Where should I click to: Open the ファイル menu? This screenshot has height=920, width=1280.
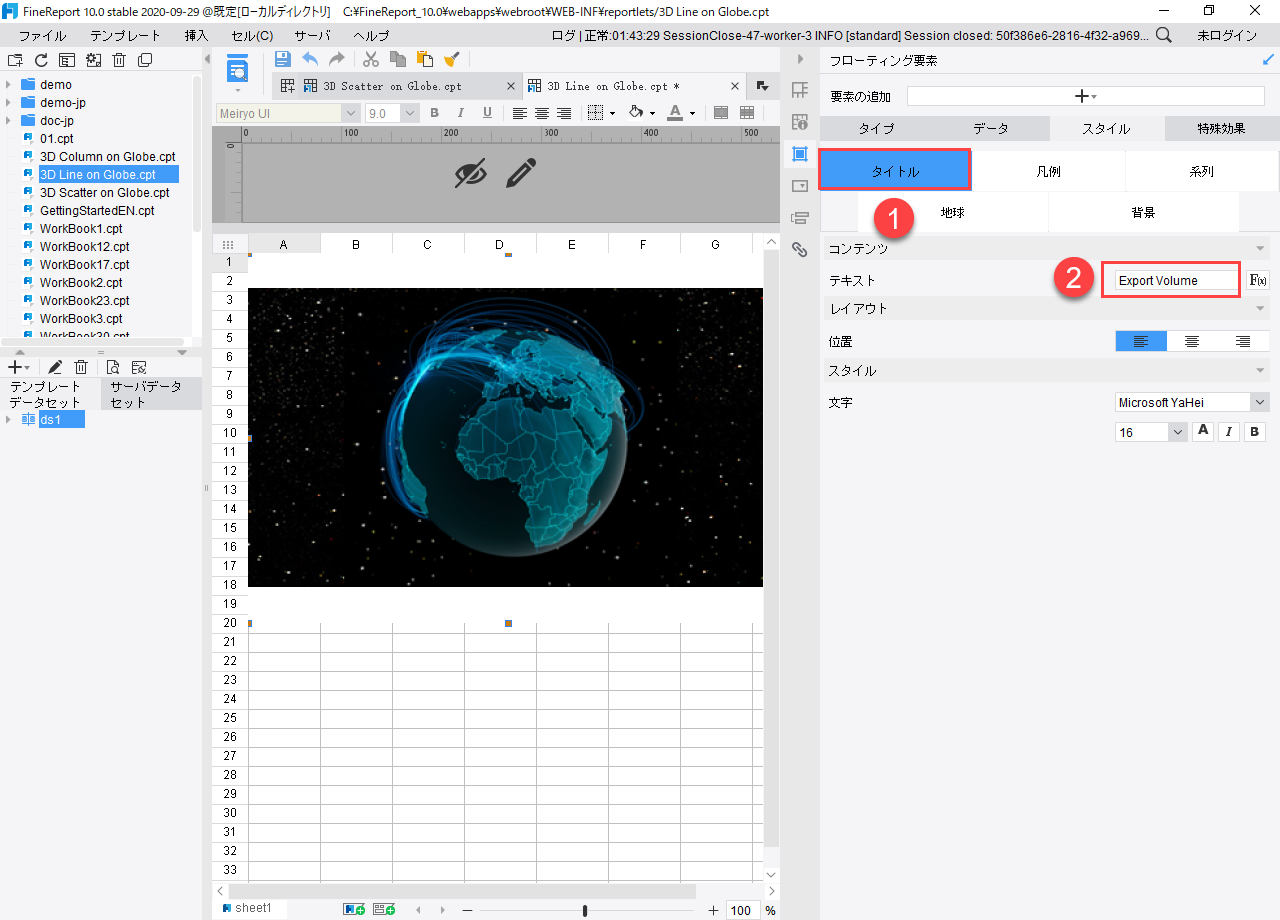tap(42, 35)
